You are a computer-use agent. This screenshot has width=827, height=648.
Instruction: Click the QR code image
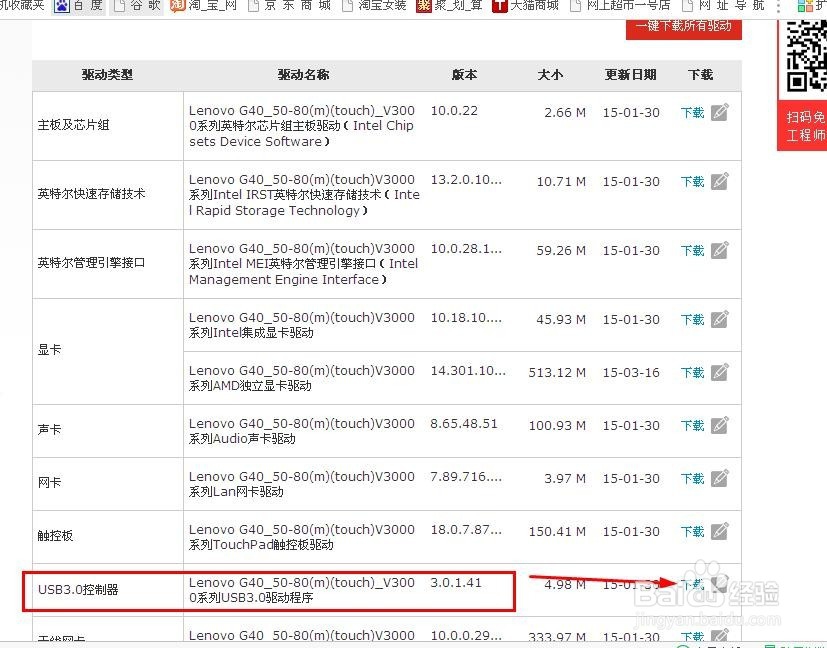pos(806,56)
